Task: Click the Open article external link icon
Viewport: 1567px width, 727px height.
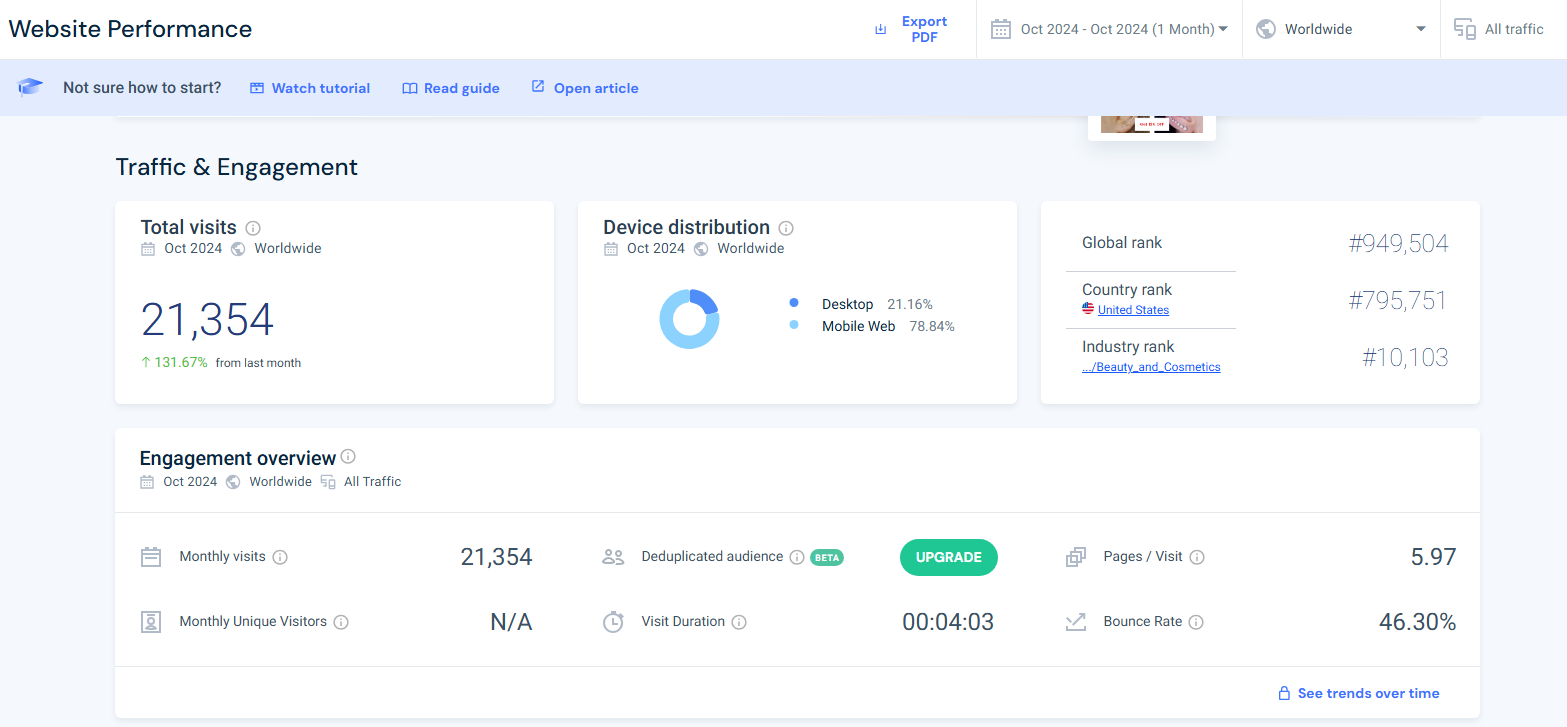Action: 538,87
